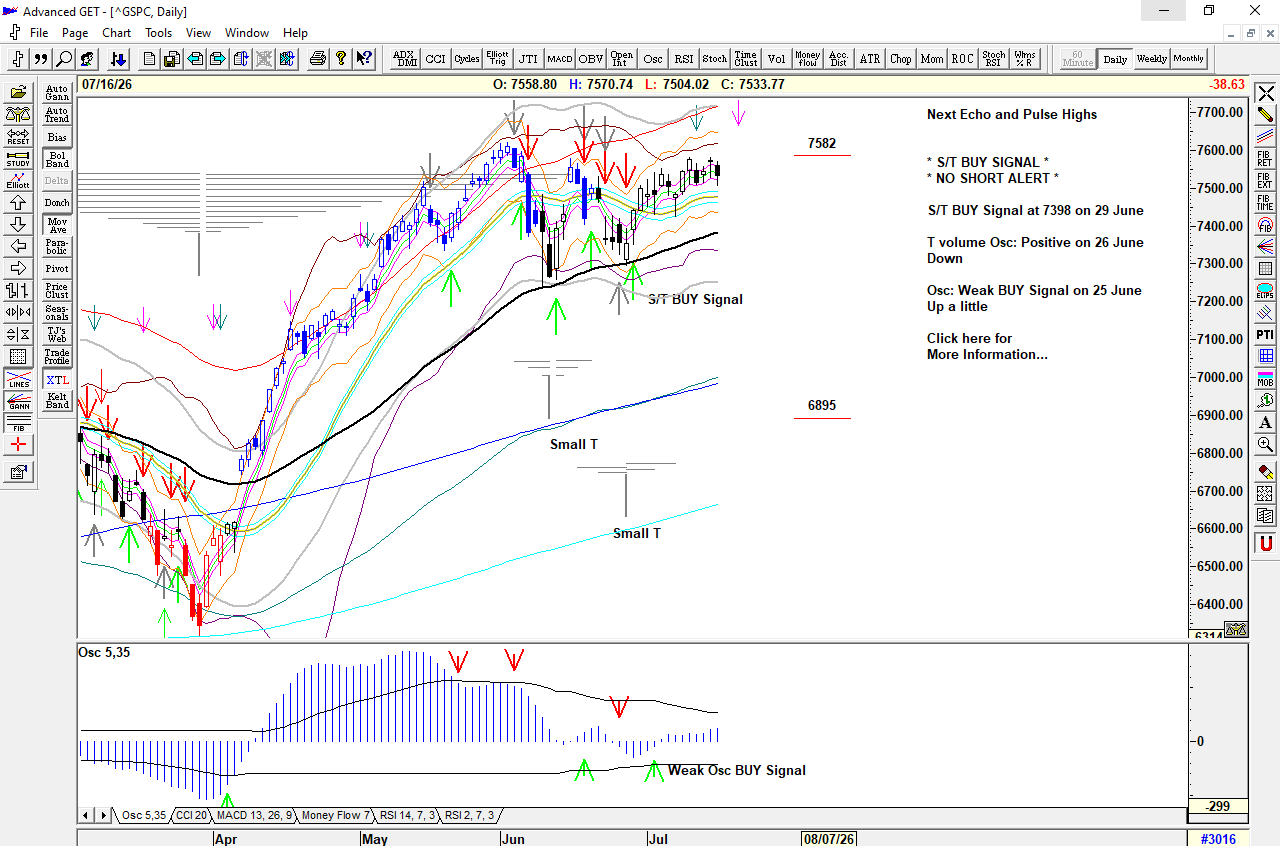Click the STUDY icon in left palette
This screenshot has height=846, width=1280.
(18, 158)
